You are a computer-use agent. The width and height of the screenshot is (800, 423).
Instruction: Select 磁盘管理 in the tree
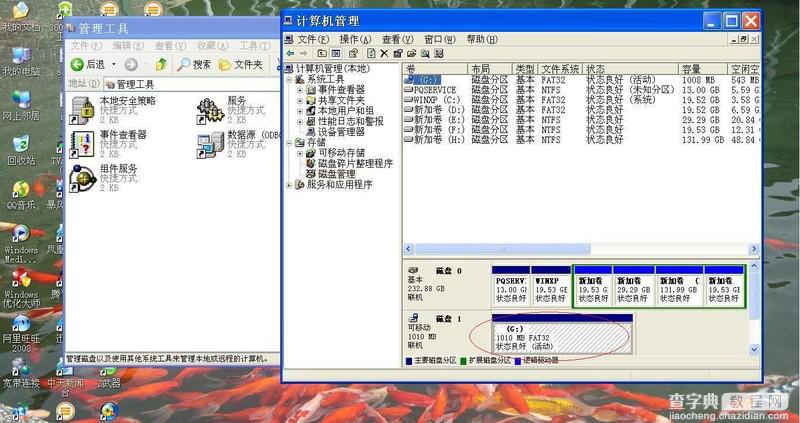(331, 174)
